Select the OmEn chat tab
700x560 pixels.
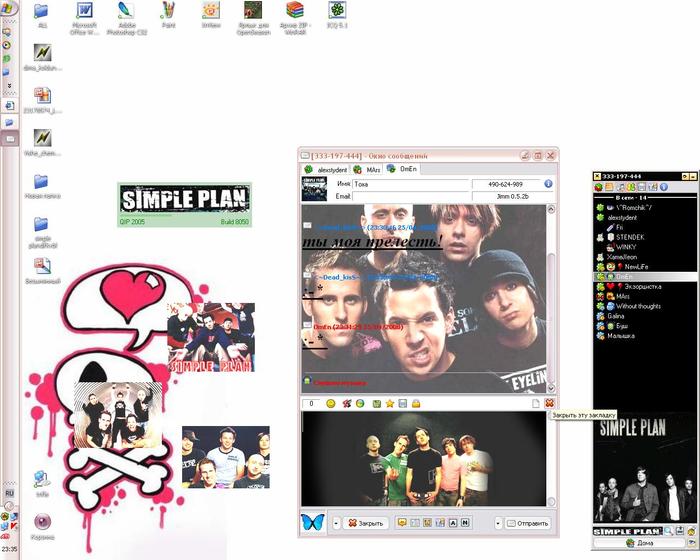click(402, 169)
